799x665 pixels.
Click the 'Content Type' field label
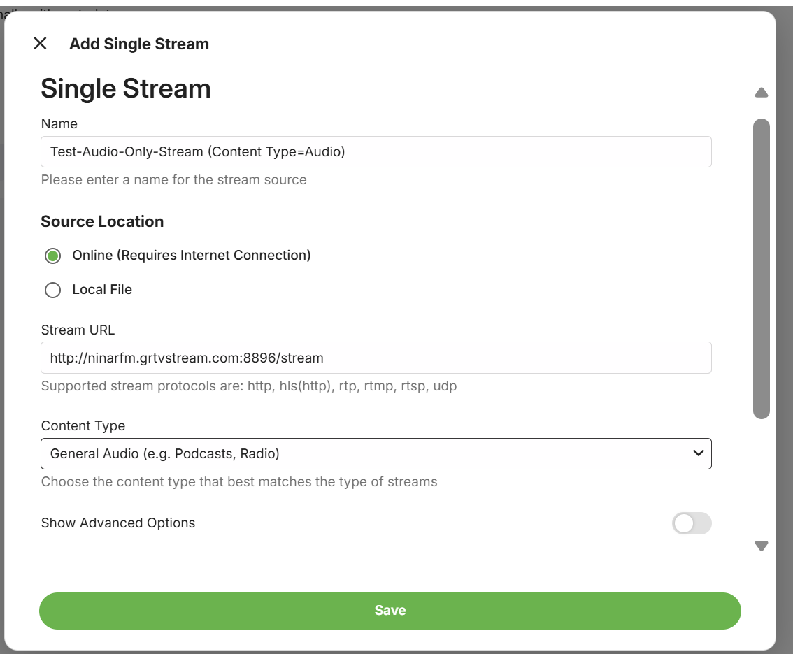pos(83,426)
